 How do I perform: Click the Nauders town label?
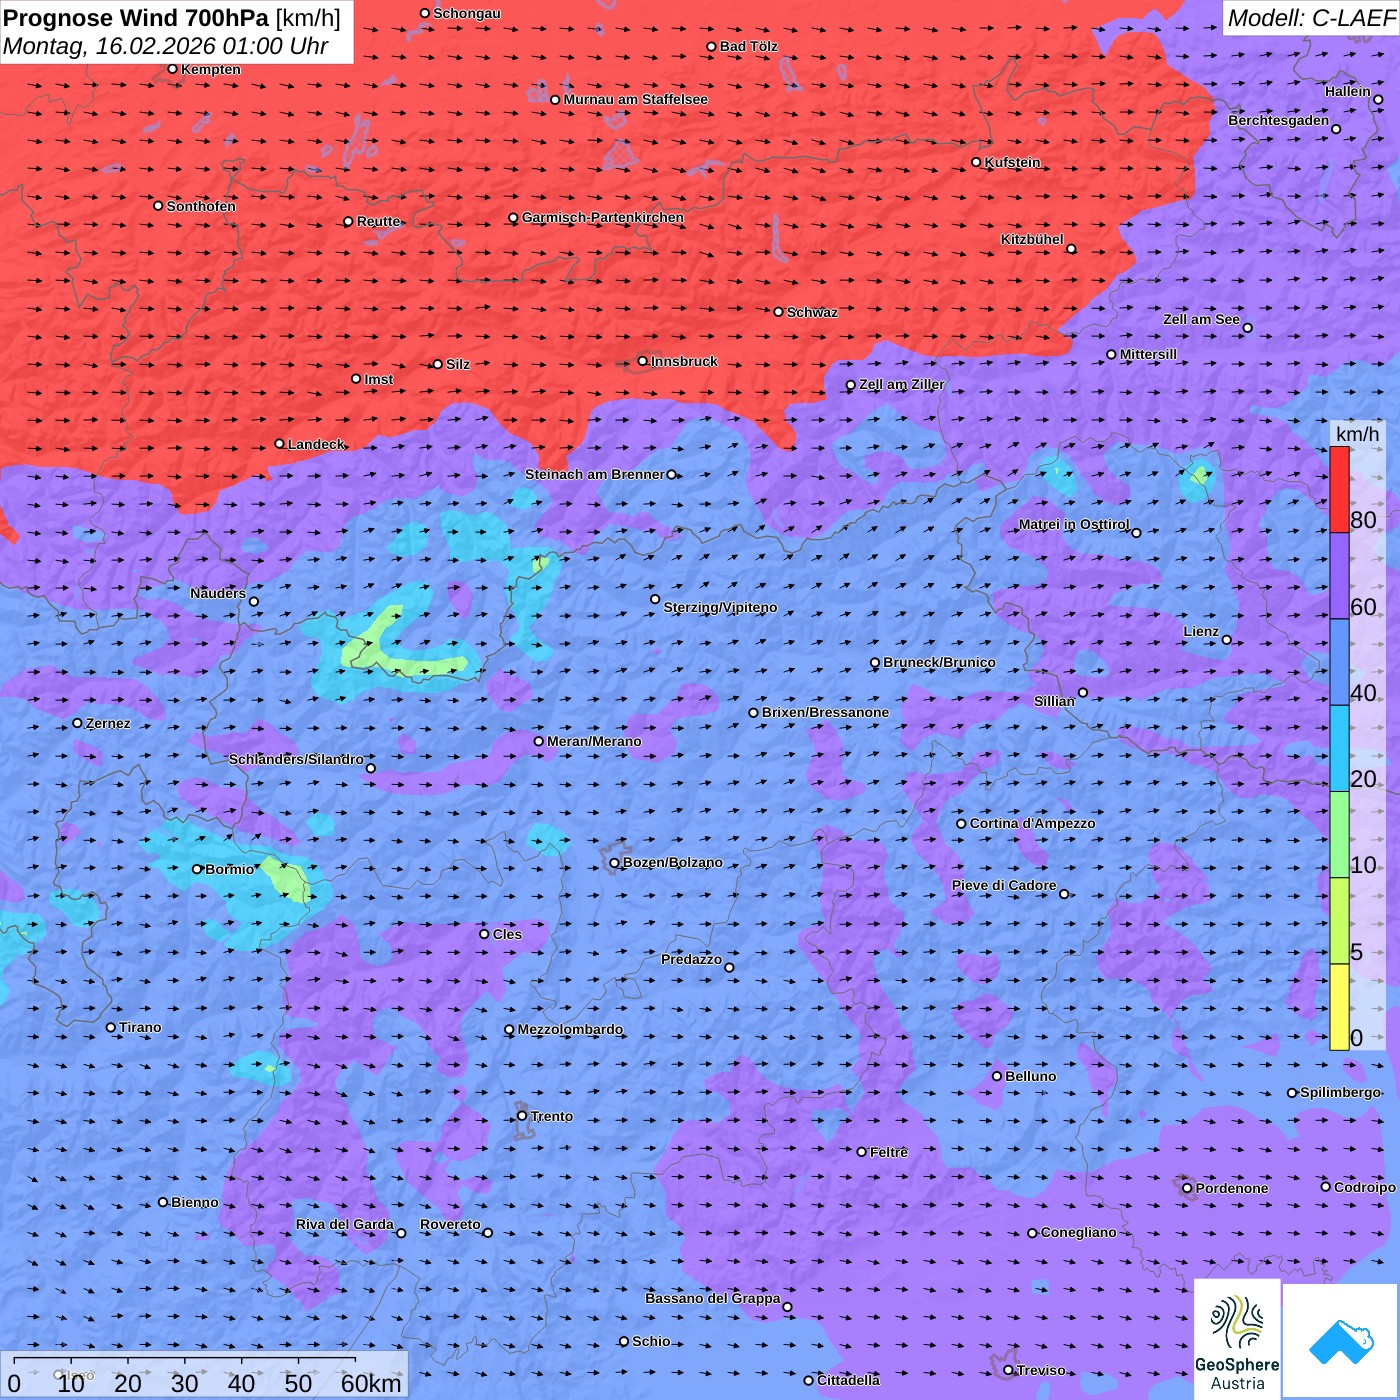[218, 593]
